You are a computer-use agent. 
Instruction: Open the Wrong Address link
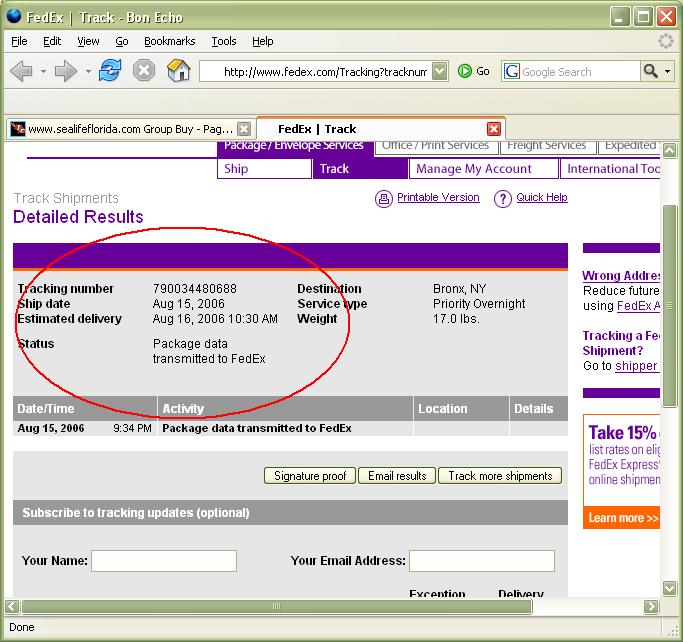621,276
